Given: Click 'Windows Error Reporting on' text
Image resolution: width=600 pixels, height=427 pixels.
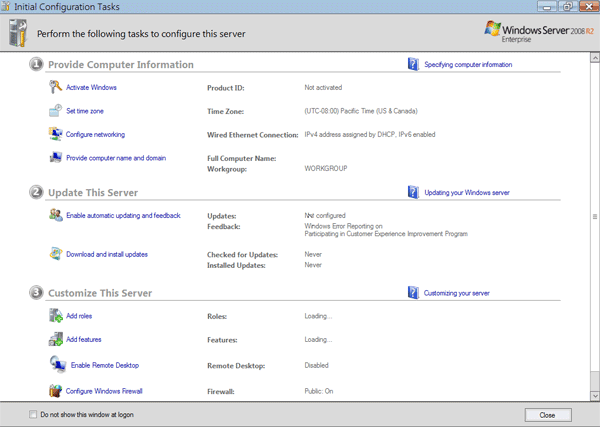Looking at the screenshot, I should (x=343, y=226).
